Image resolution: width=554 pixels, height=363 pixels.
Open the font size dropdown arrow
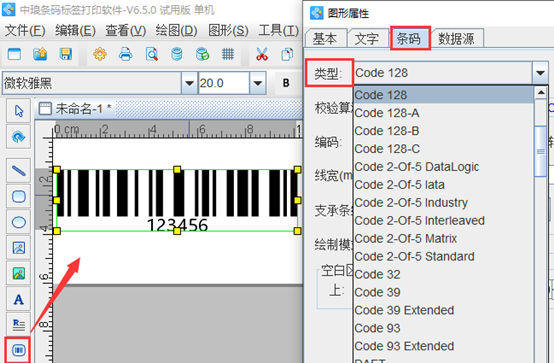tap(258, 83)
